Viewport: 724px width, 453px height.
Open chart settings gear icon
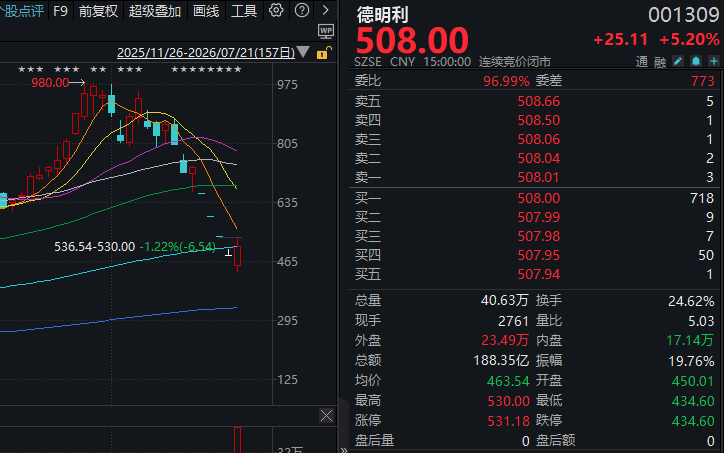click(x=276, y=10)
